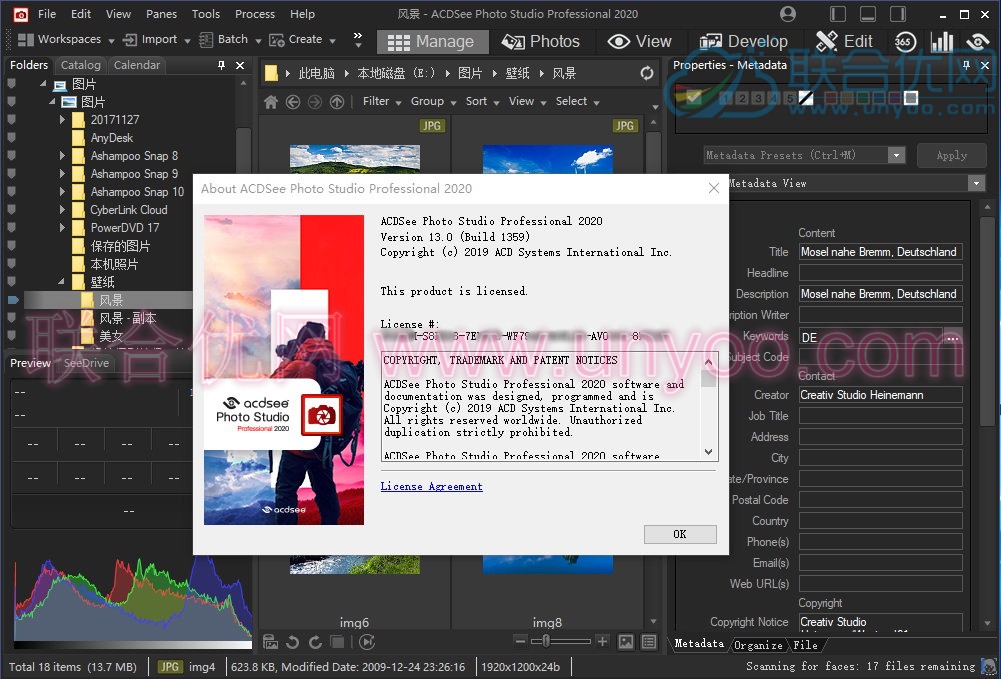The height and width of the screenshot is (679, 1001).
Task: Open the Message Center eye icon
Action: (977, 41)
